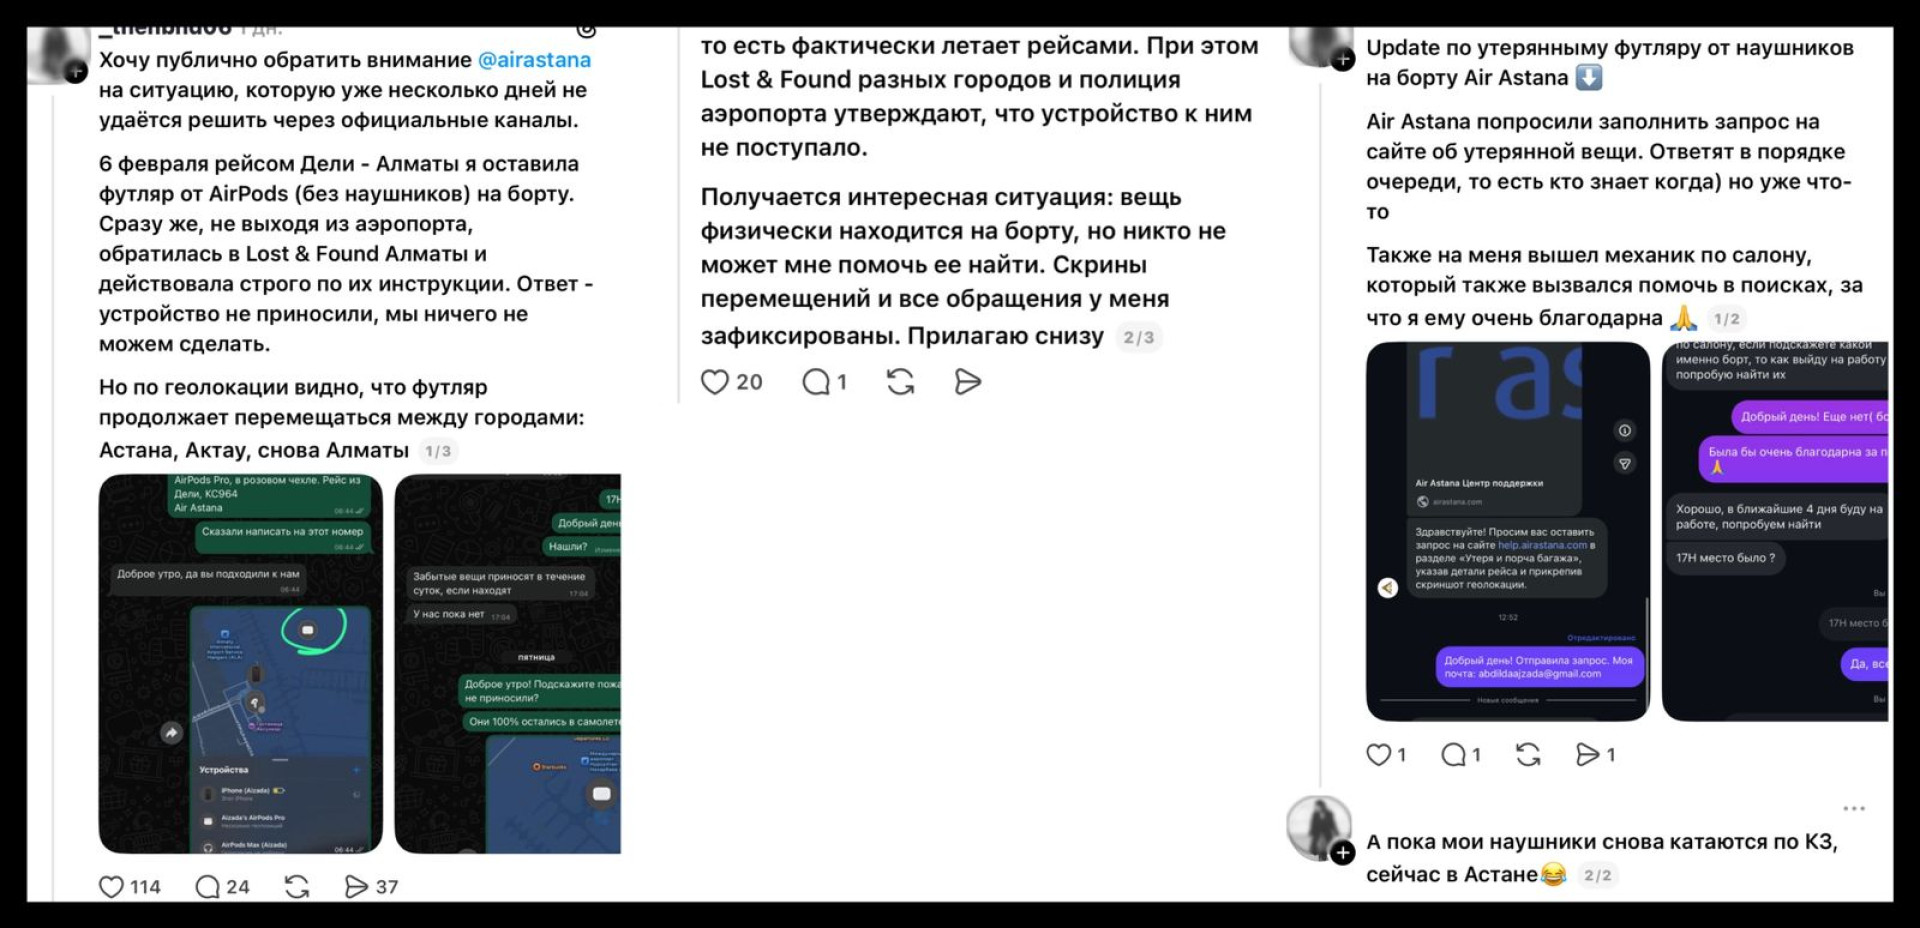This screenshot has width=1920, height=928.
Task: Open the @airastana mention link
Action: tap(534, 60)
